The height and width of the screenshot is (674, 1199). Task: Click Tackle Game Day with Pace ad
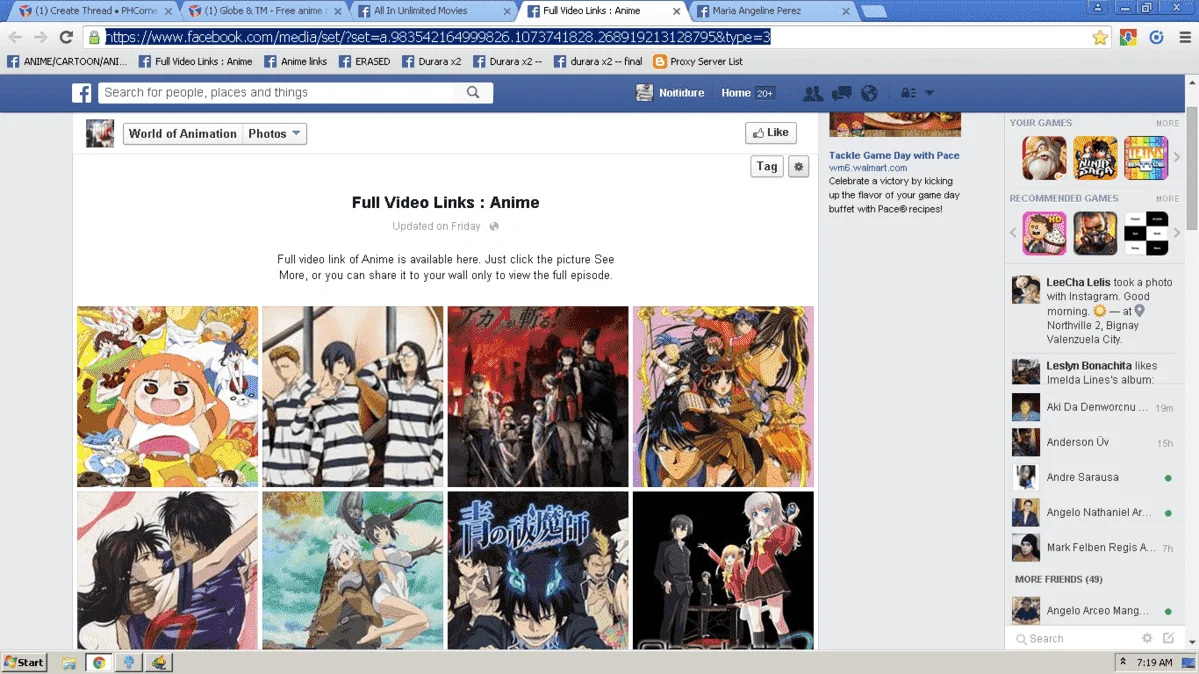coord(894,155)
